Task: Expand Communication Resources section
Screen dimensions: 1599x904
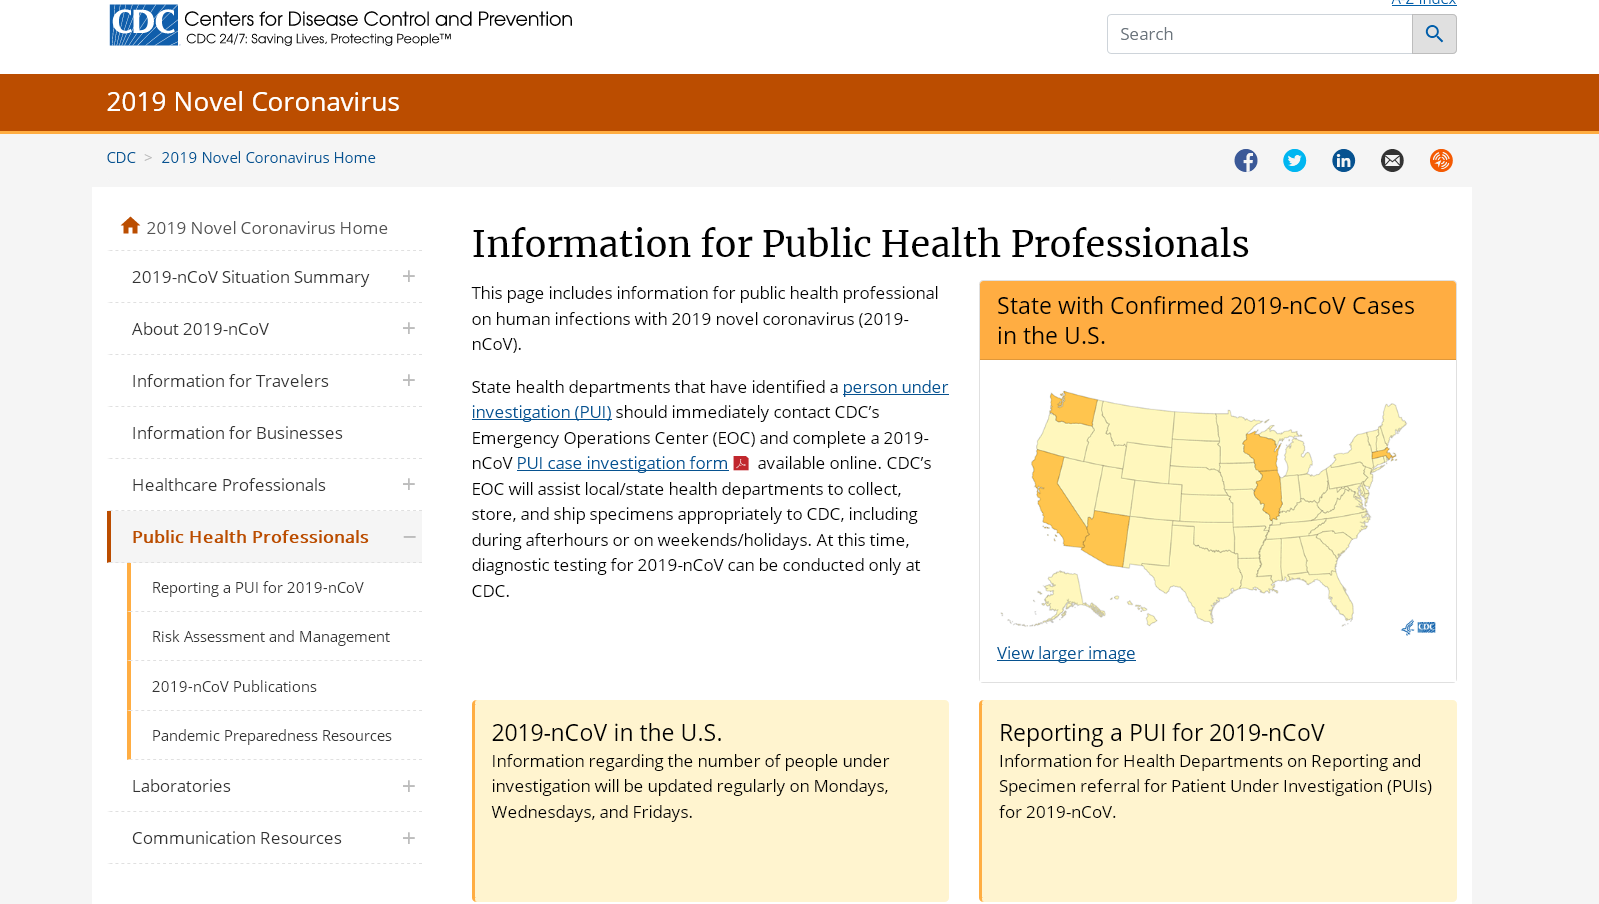Action: pos(409,838)
